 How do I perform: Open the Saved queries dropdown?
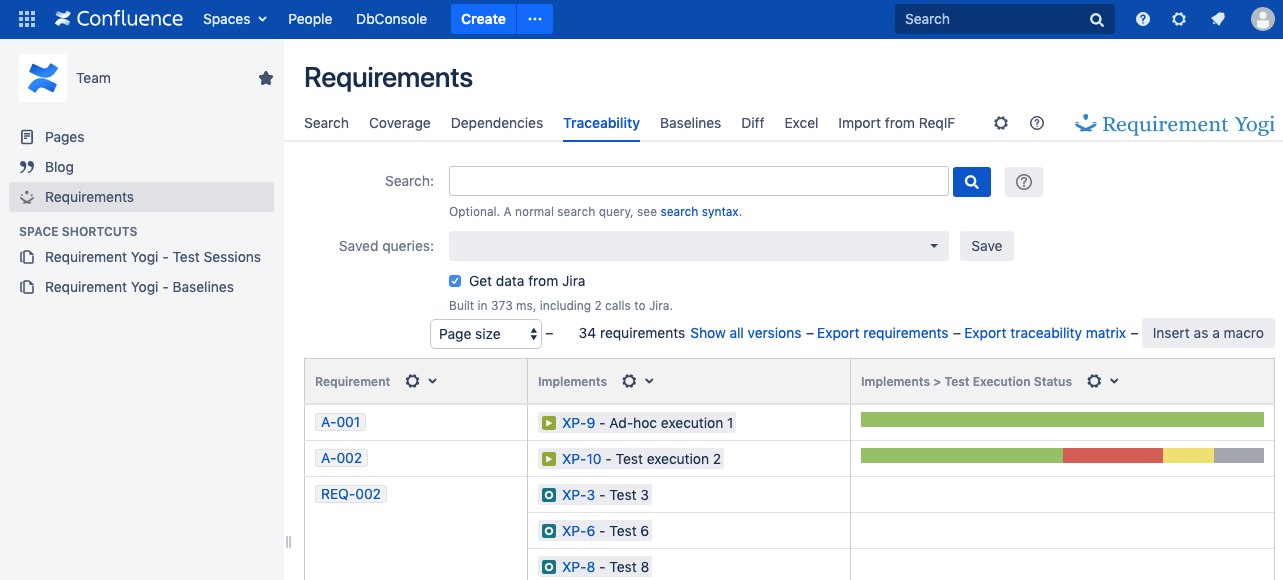(x=698, y=246)
